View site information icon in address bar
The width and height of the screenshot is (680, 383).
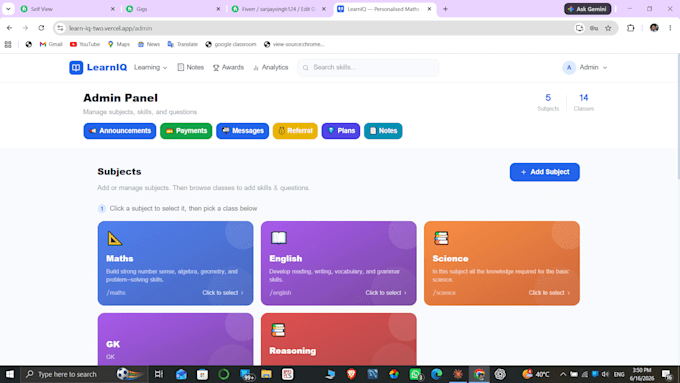pos(60,28)
